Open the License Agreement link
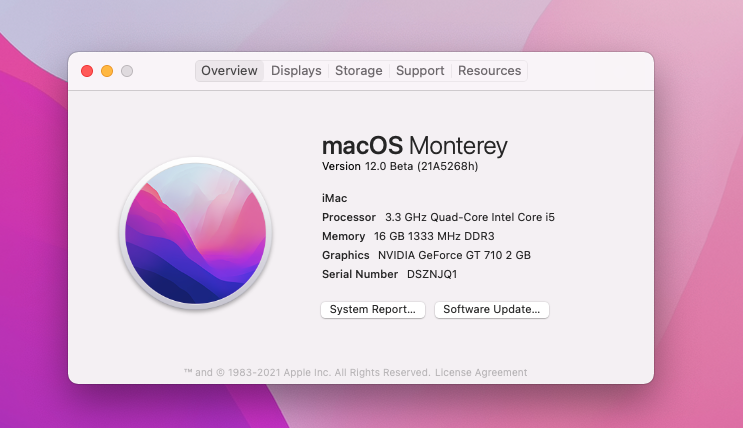 pyautogui.click(x=481, y=373)
